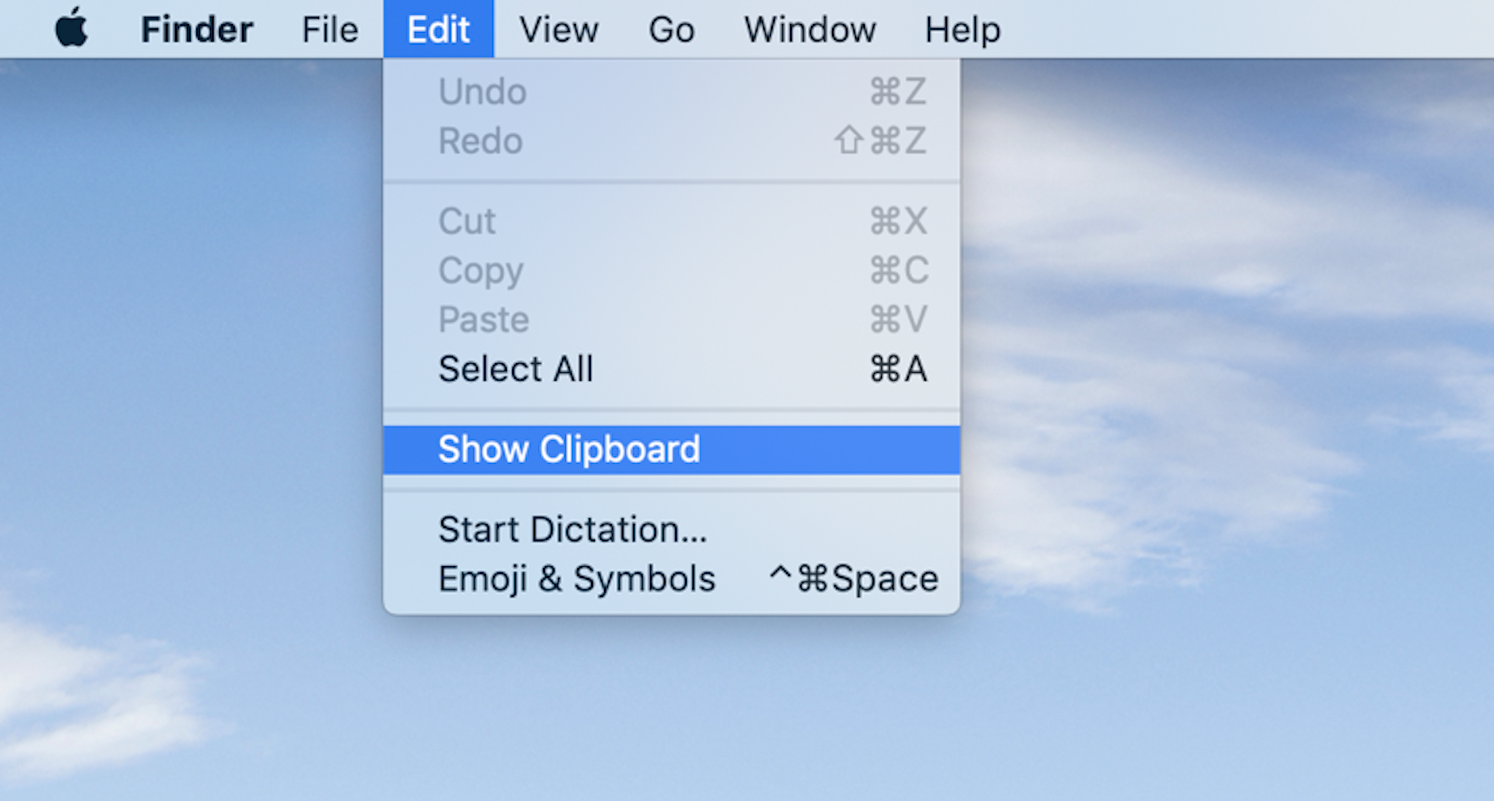Click Undo in the Edit menu
The height and width of the screenshot is (801, 1494).
[x=482, y=91]
